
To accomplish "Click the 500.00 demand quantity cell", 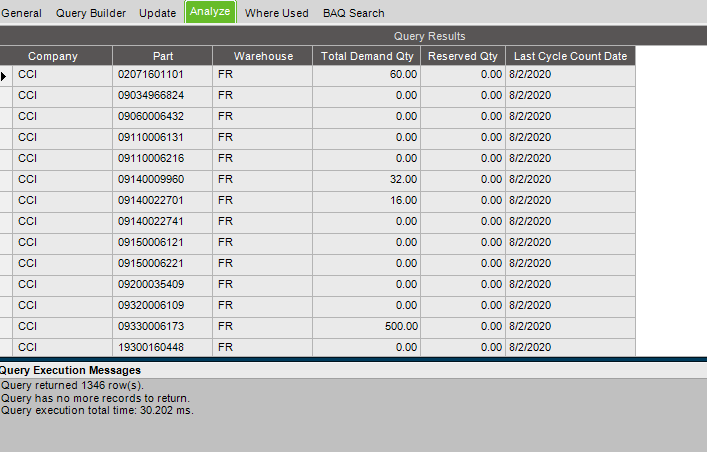I will point(367,326).
